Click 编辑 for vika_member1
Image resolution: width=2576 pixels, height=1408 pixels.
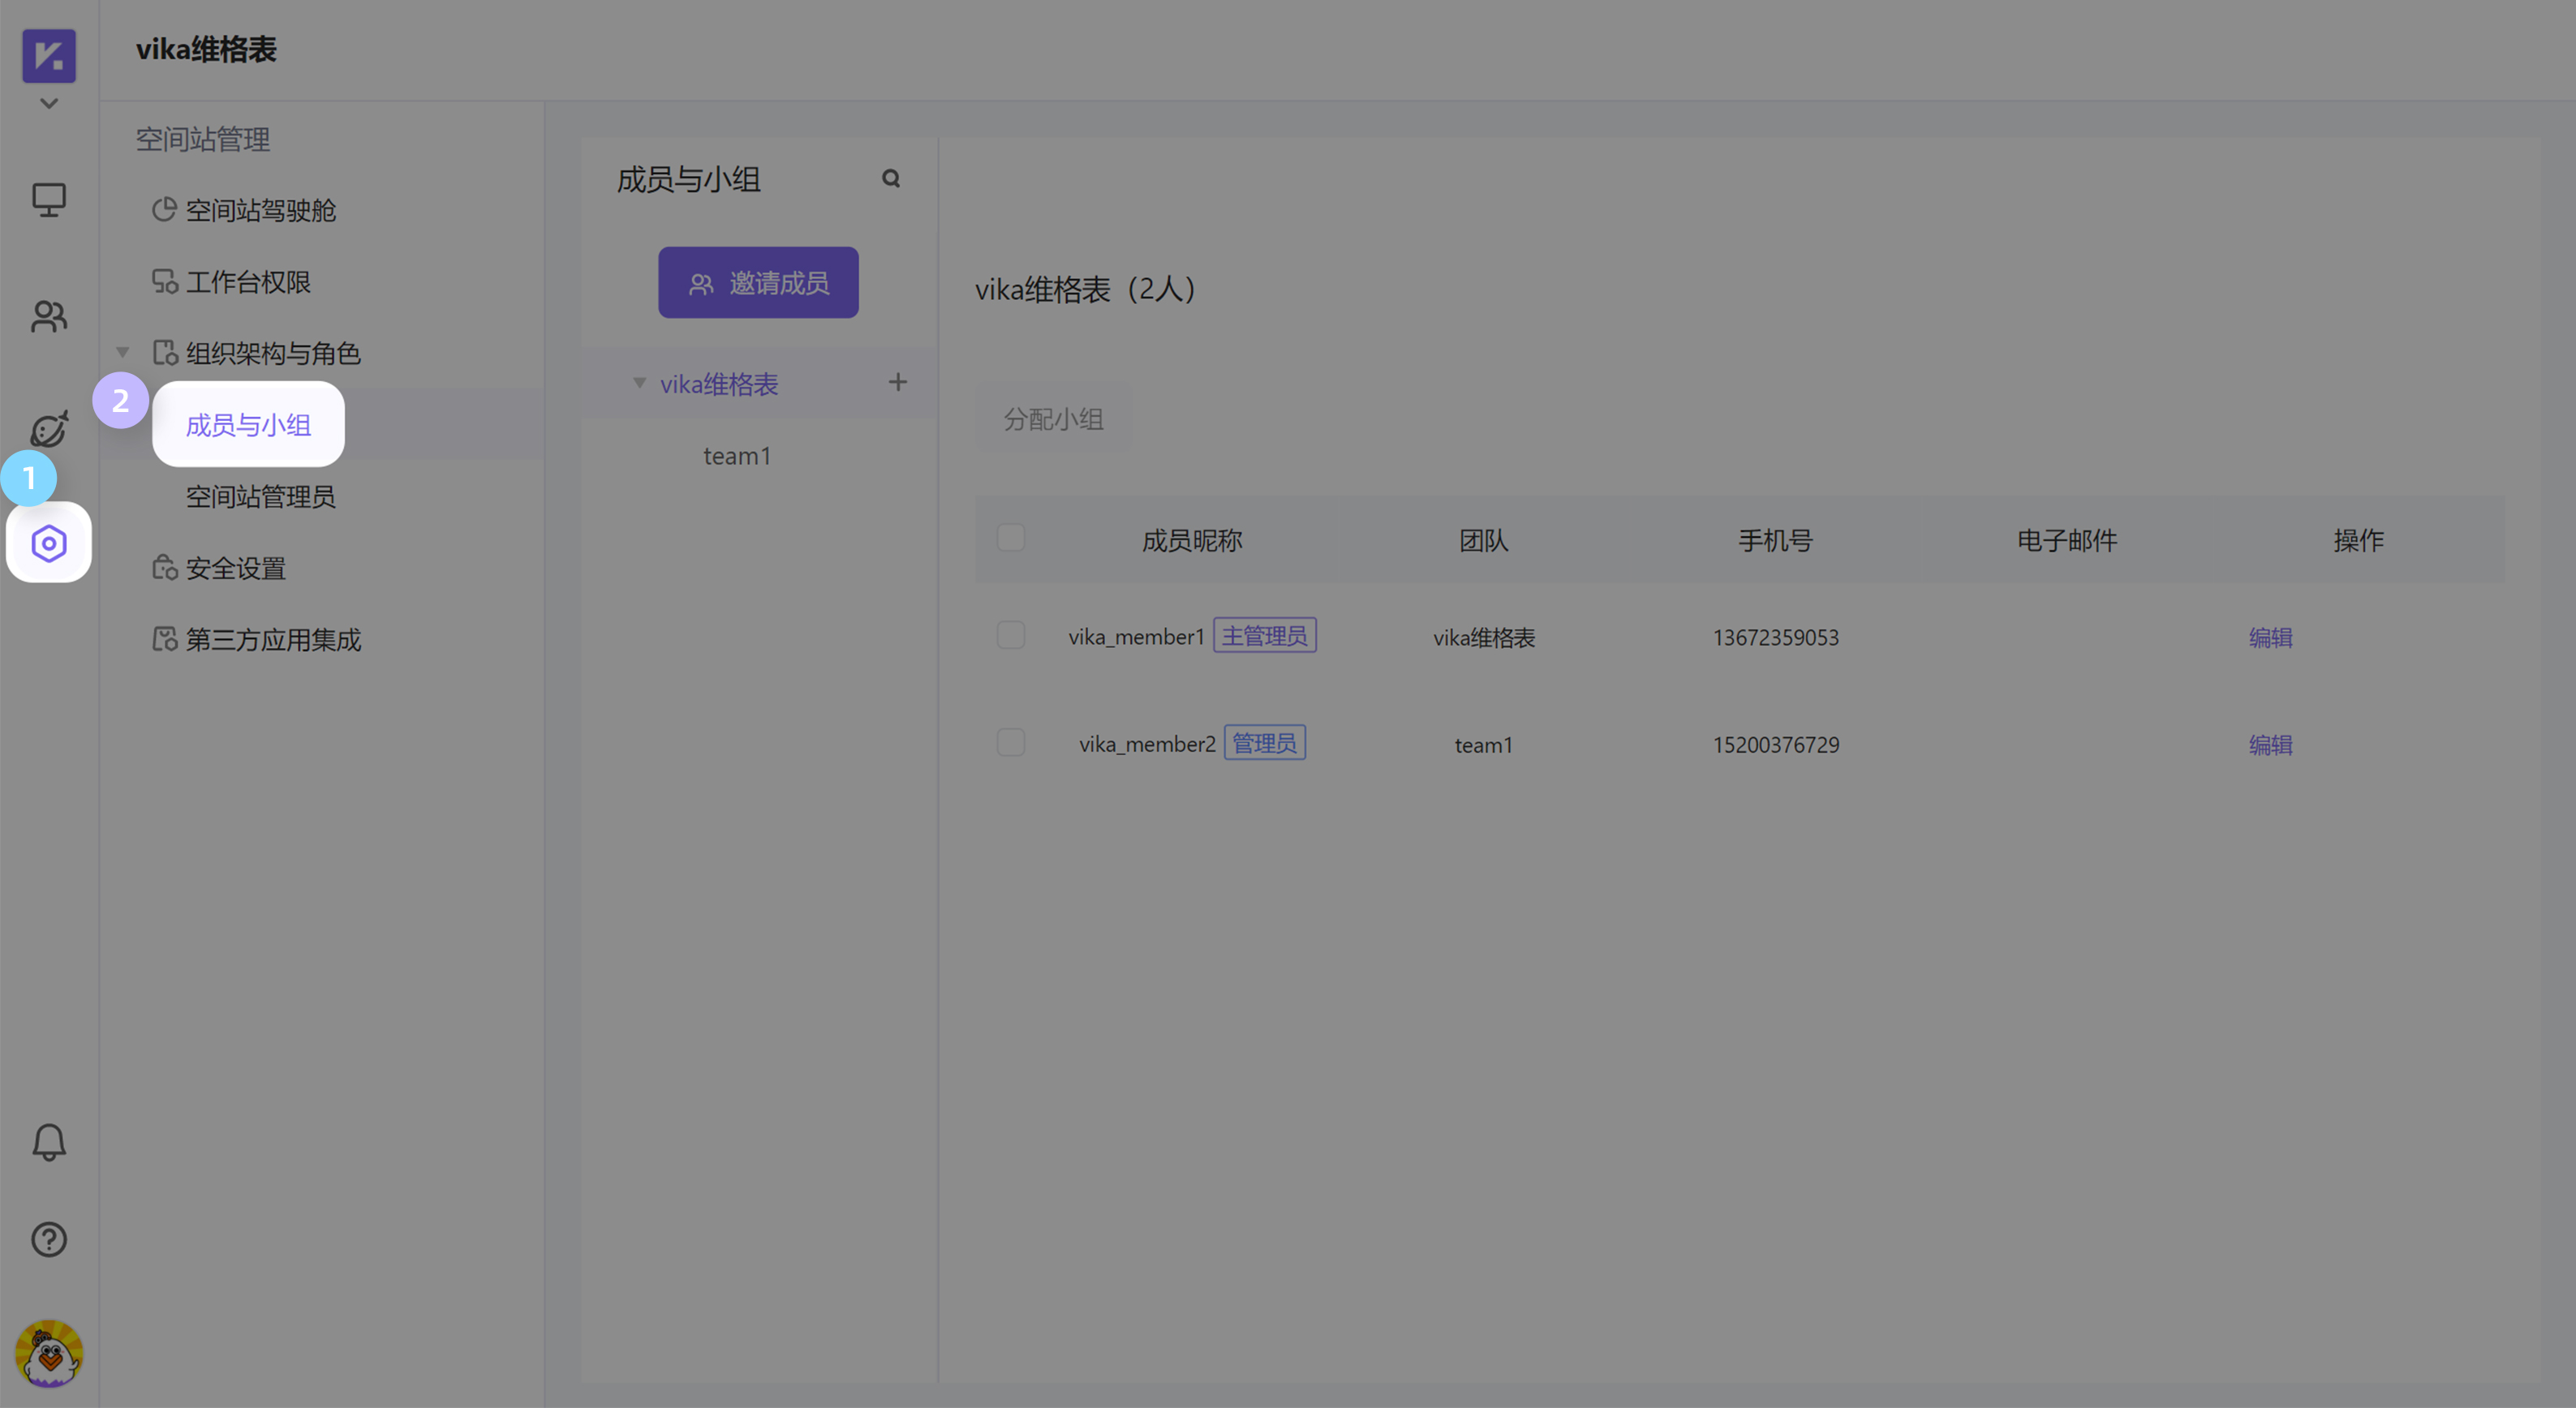pyautogui.click(x=2270, y=637)
